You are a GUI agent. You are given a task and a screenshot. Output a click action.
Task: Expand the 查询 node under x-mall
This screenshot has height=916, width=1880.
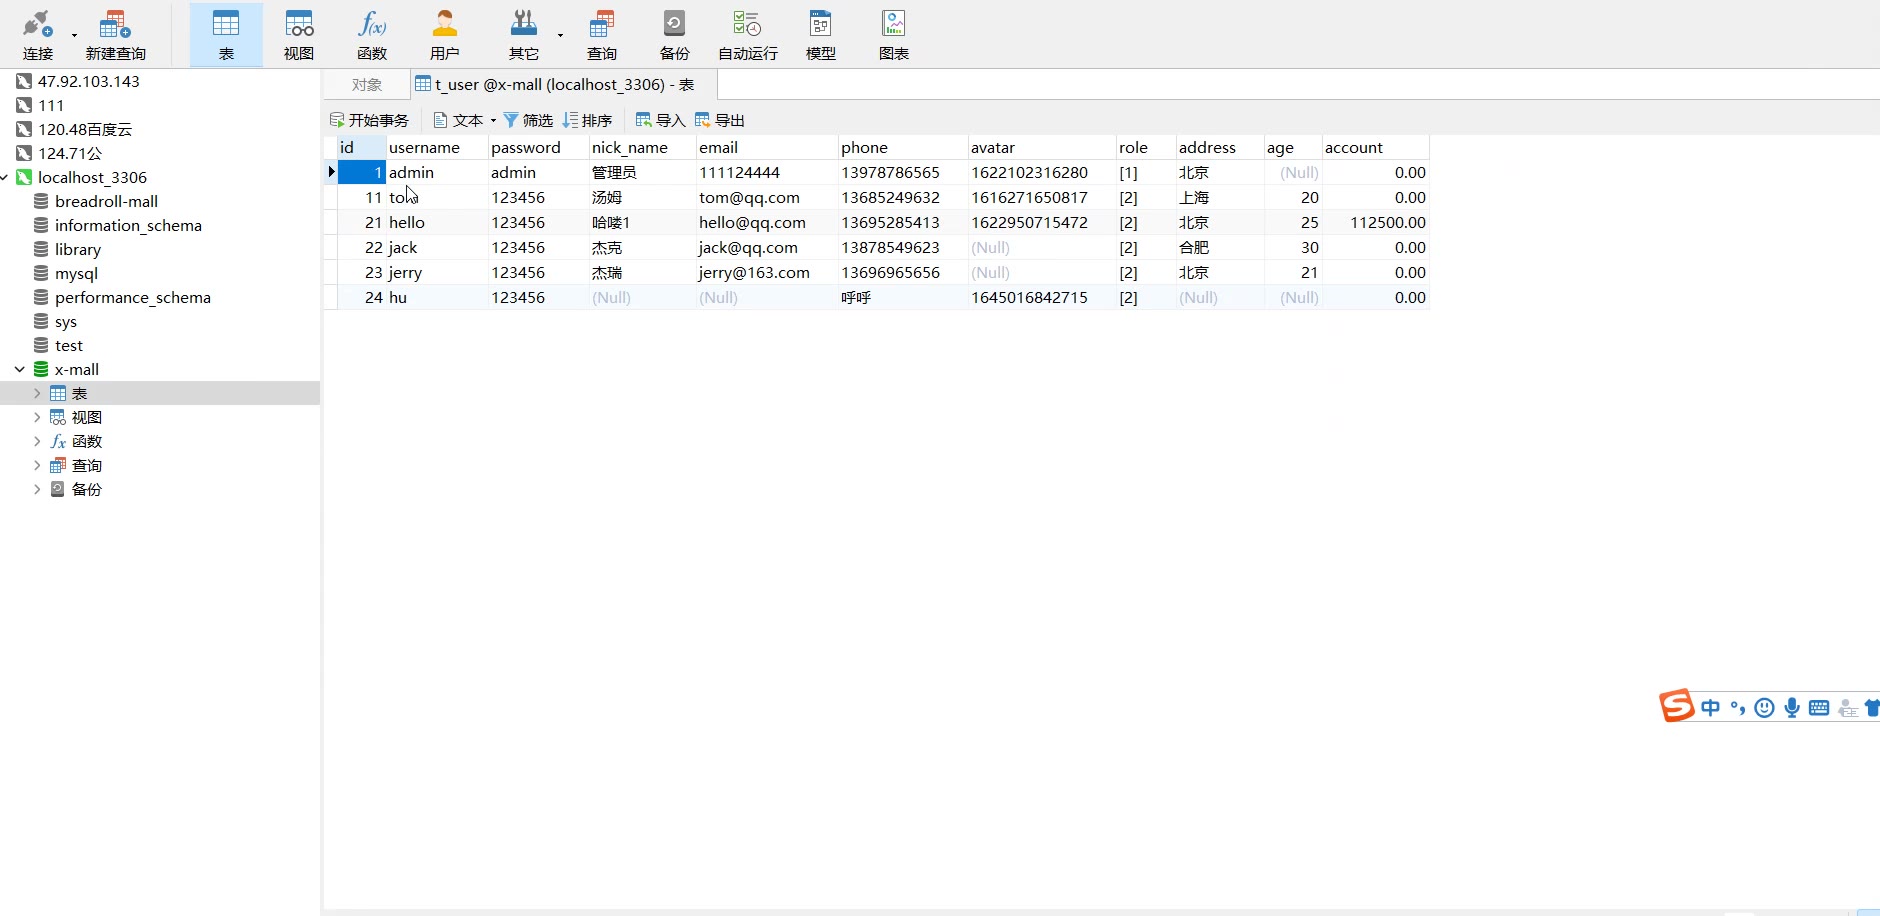point(37,466)
